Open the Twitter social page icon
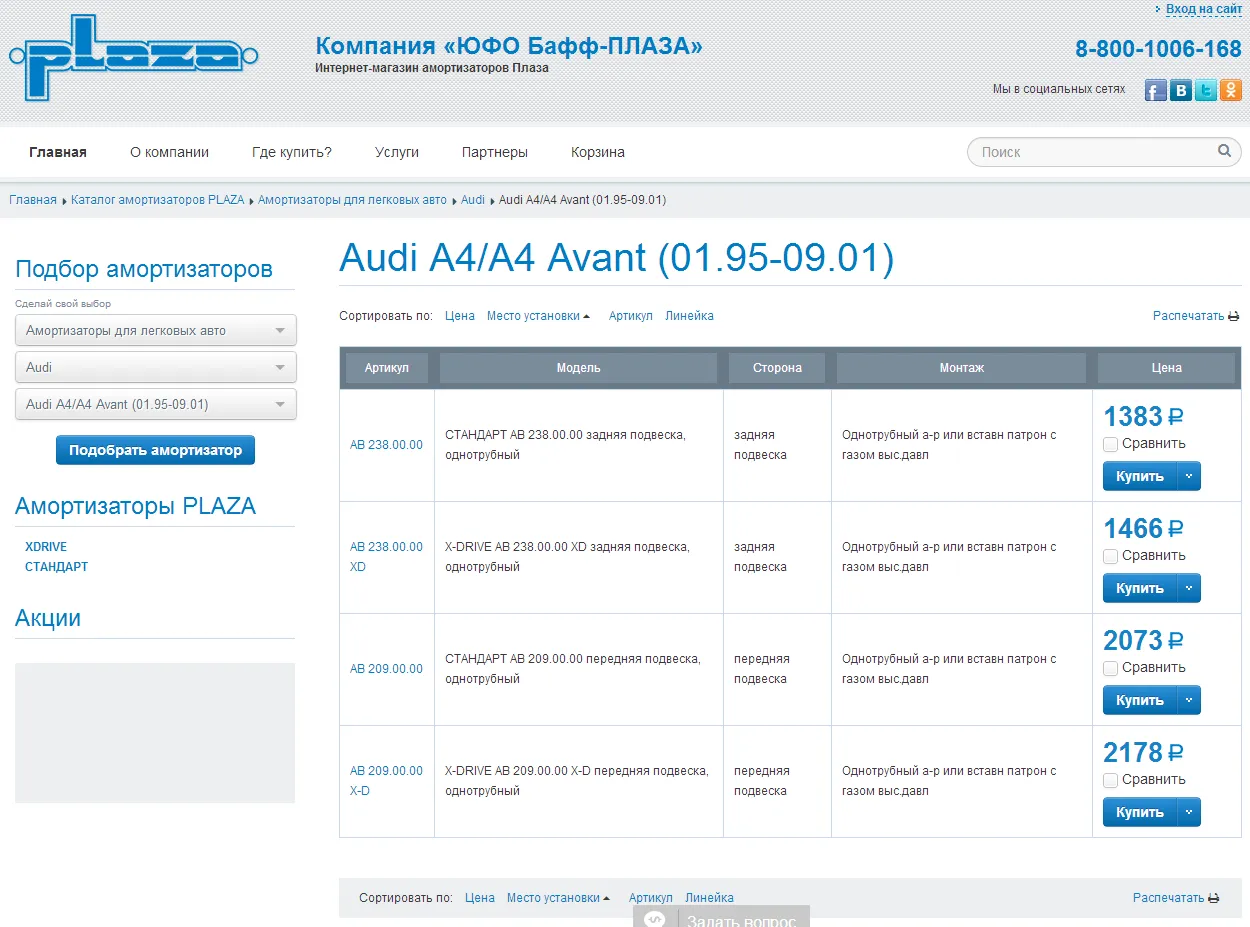The image size is (1250, 927). click(x=1206, y=90)
